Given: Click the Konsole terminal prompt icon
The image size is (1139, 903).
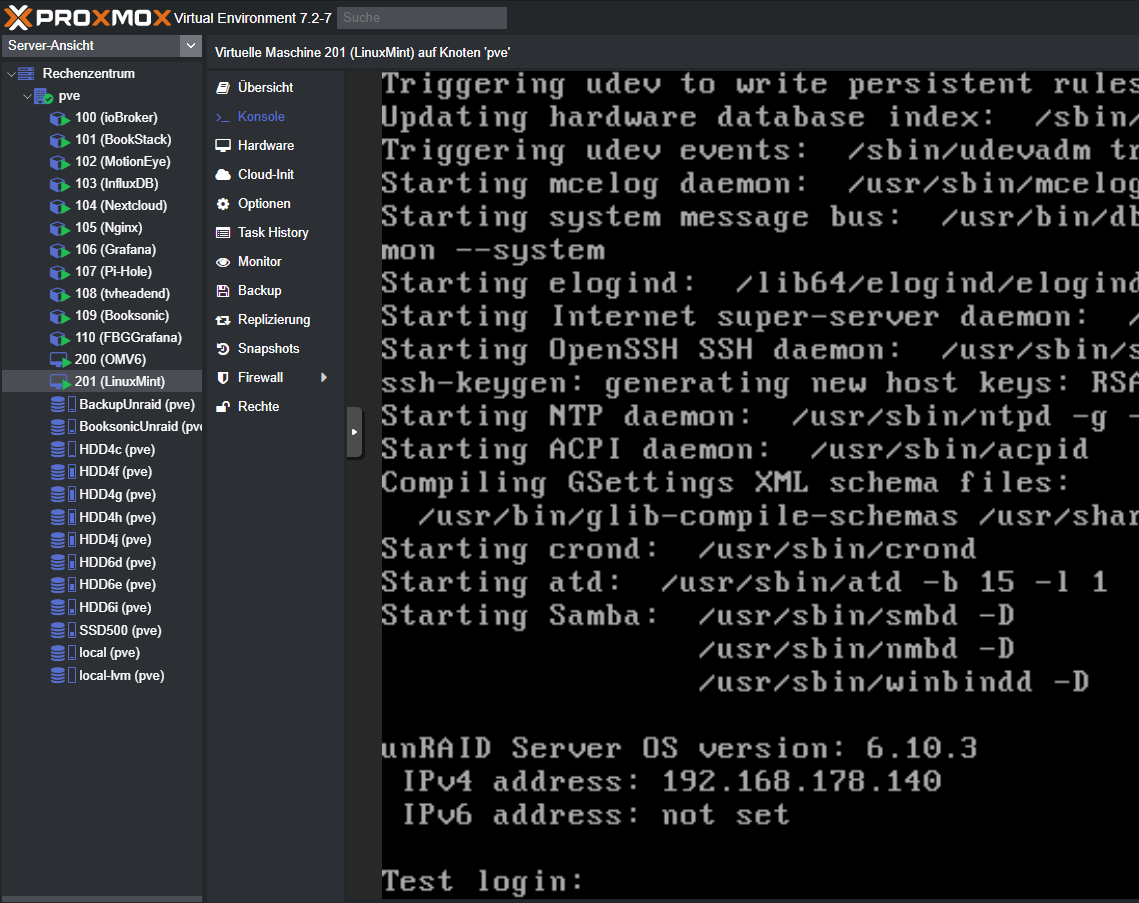Looking at the screenshot, I should pyautogui.click(x=223, y=117).
